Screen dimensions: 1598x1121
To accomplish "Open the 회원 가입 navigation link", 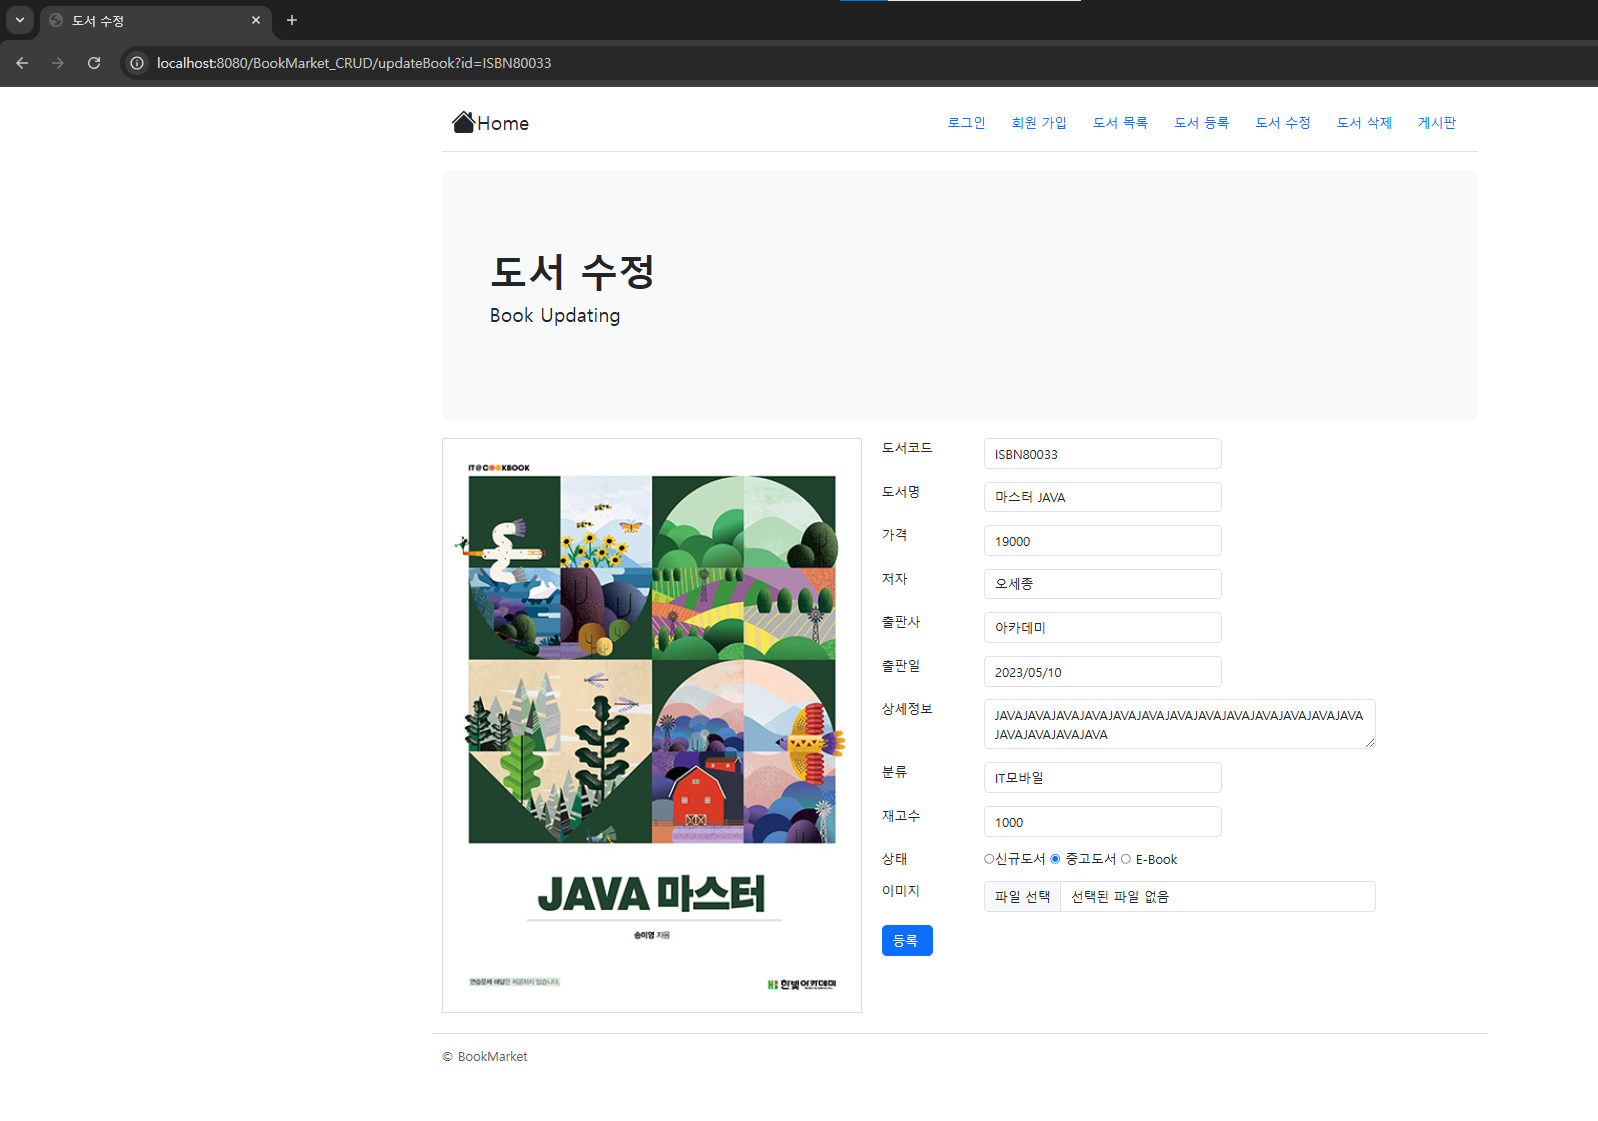I will pyautogui.click(x=1039, y=123).
